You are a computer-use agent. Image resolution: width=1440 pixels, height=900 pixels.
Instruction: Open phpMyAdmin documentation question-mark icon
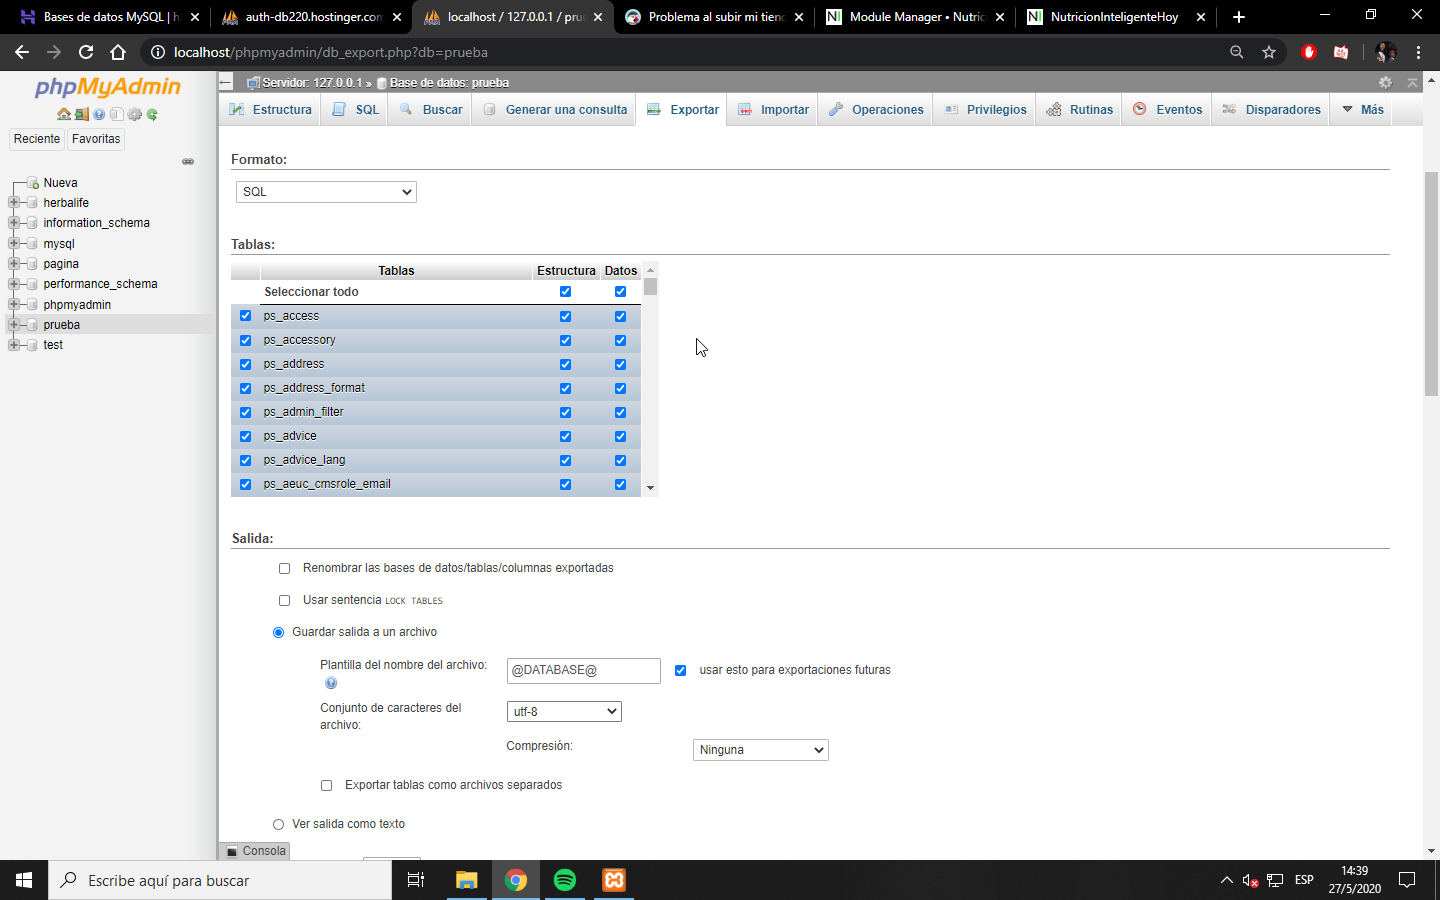99,114
